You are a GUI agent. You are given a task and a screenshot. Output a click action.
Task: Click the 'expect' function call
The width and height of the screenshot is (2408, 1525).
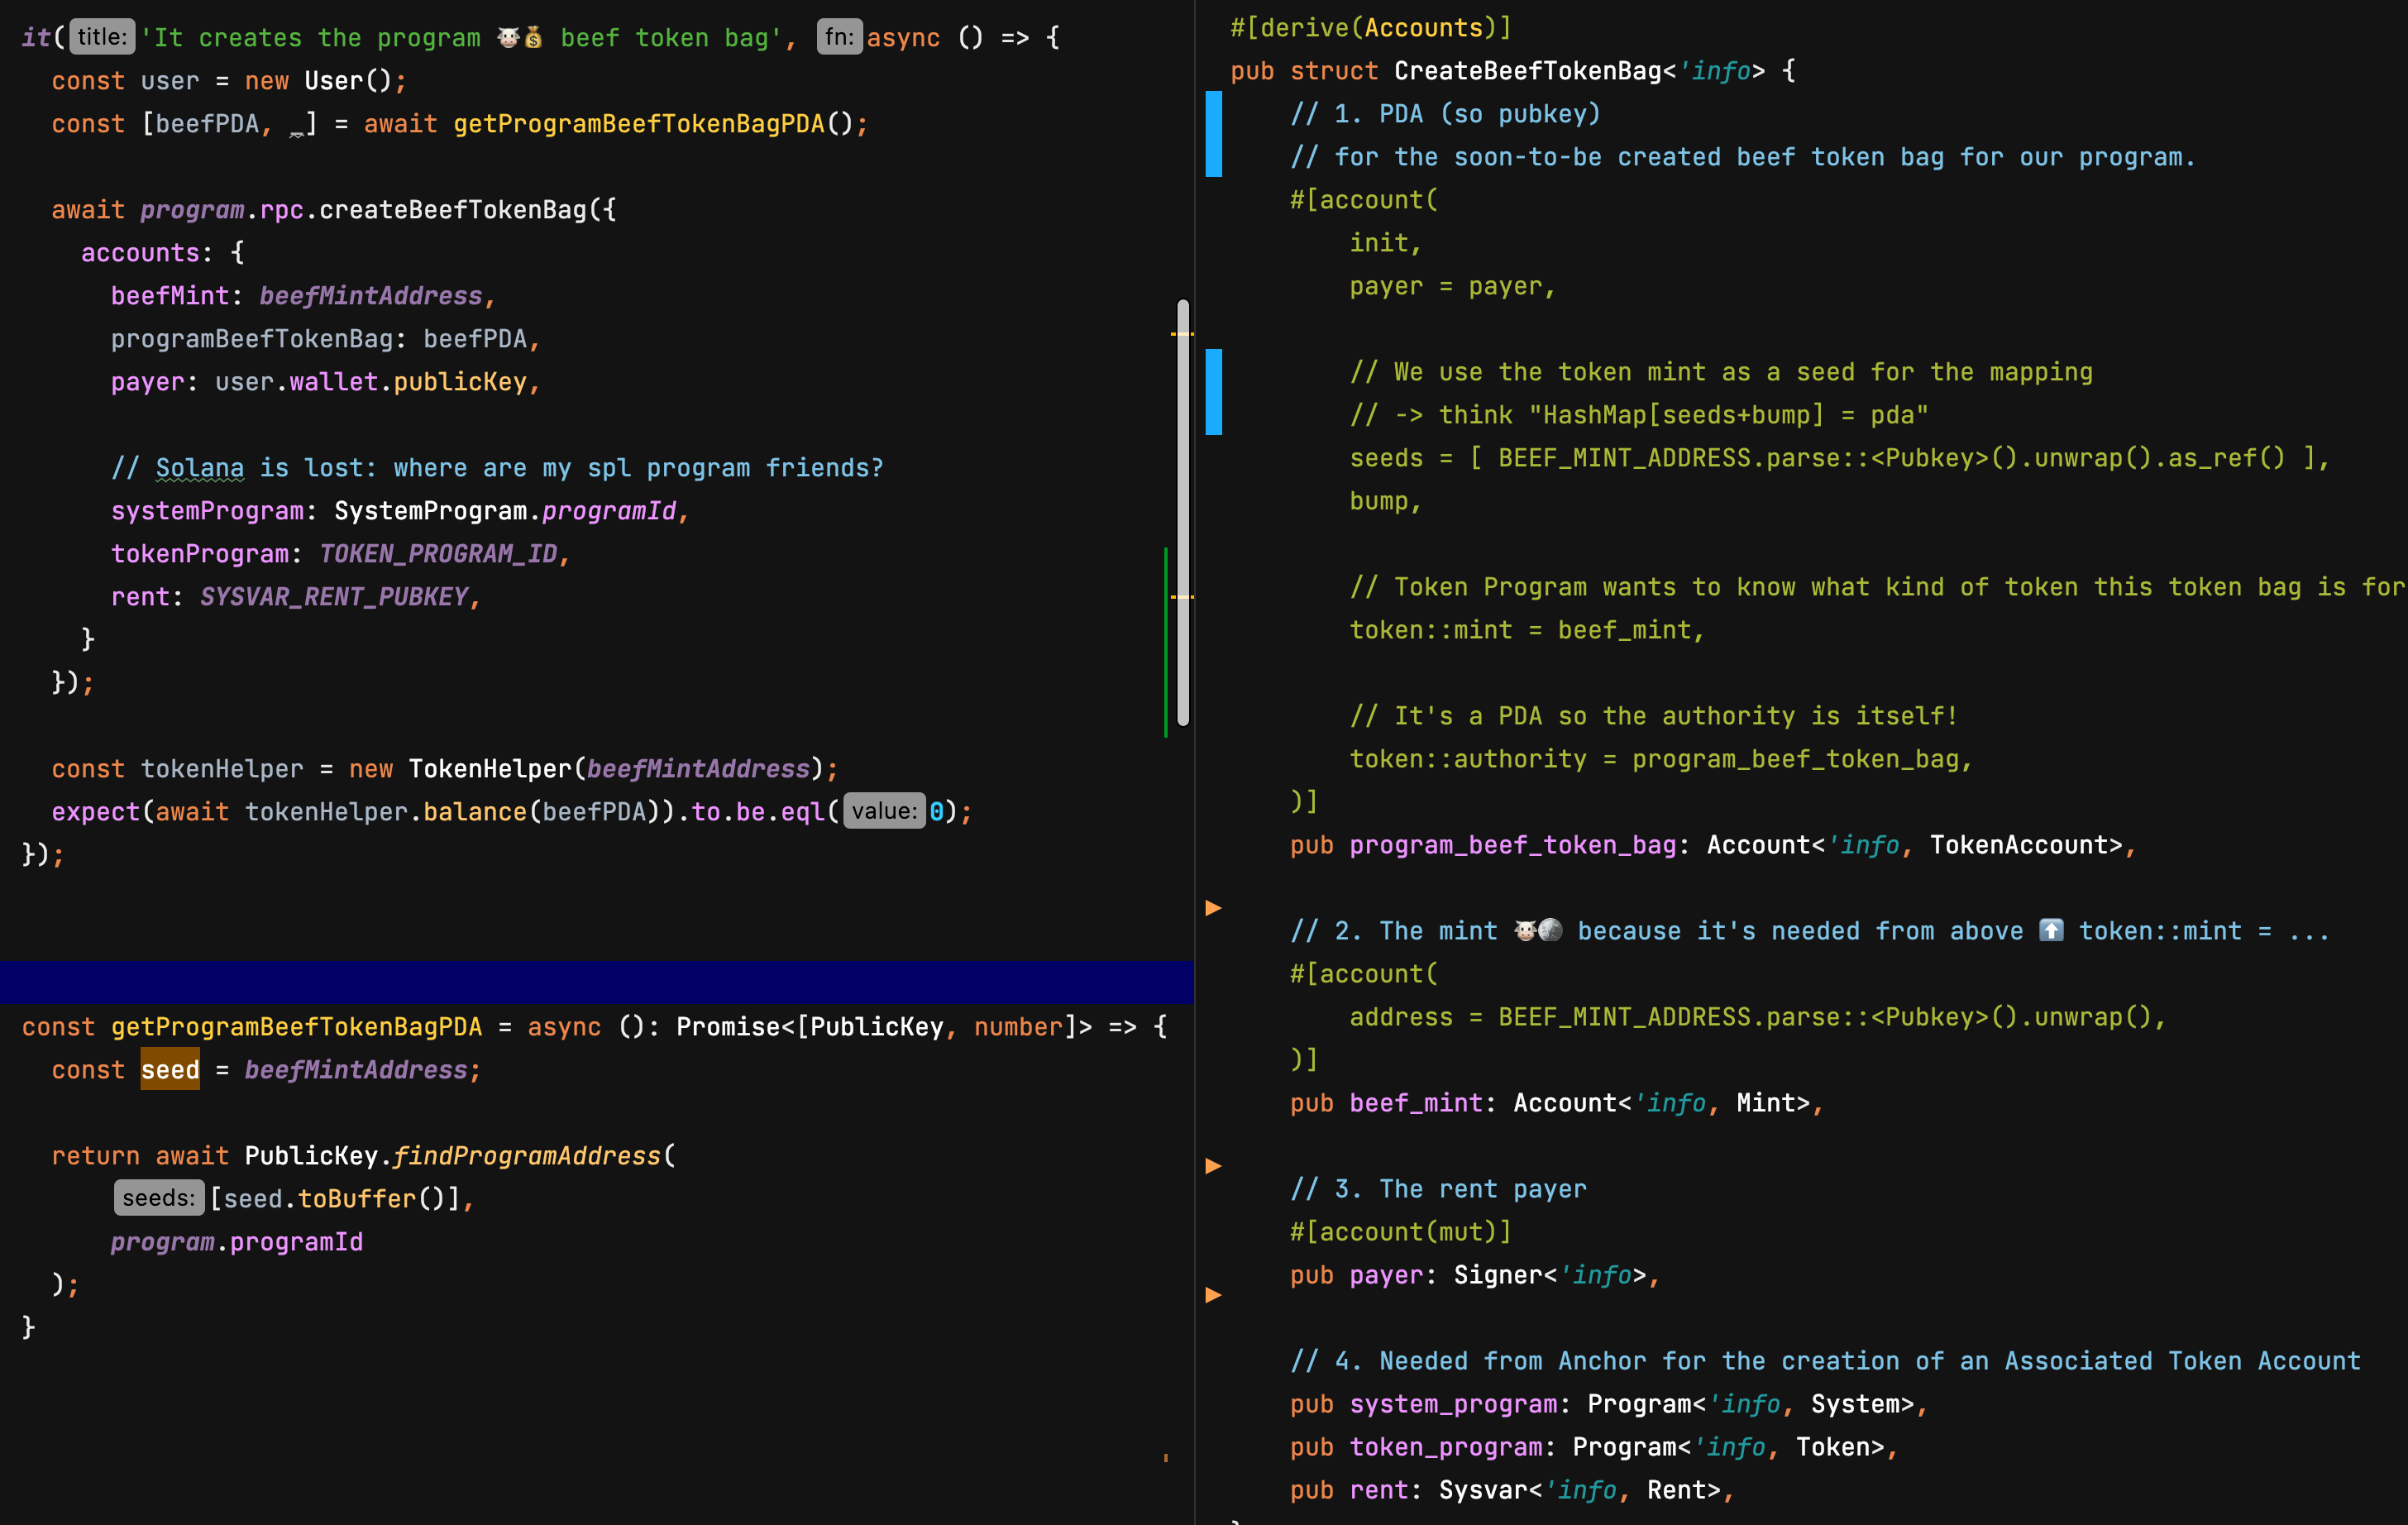96,812
